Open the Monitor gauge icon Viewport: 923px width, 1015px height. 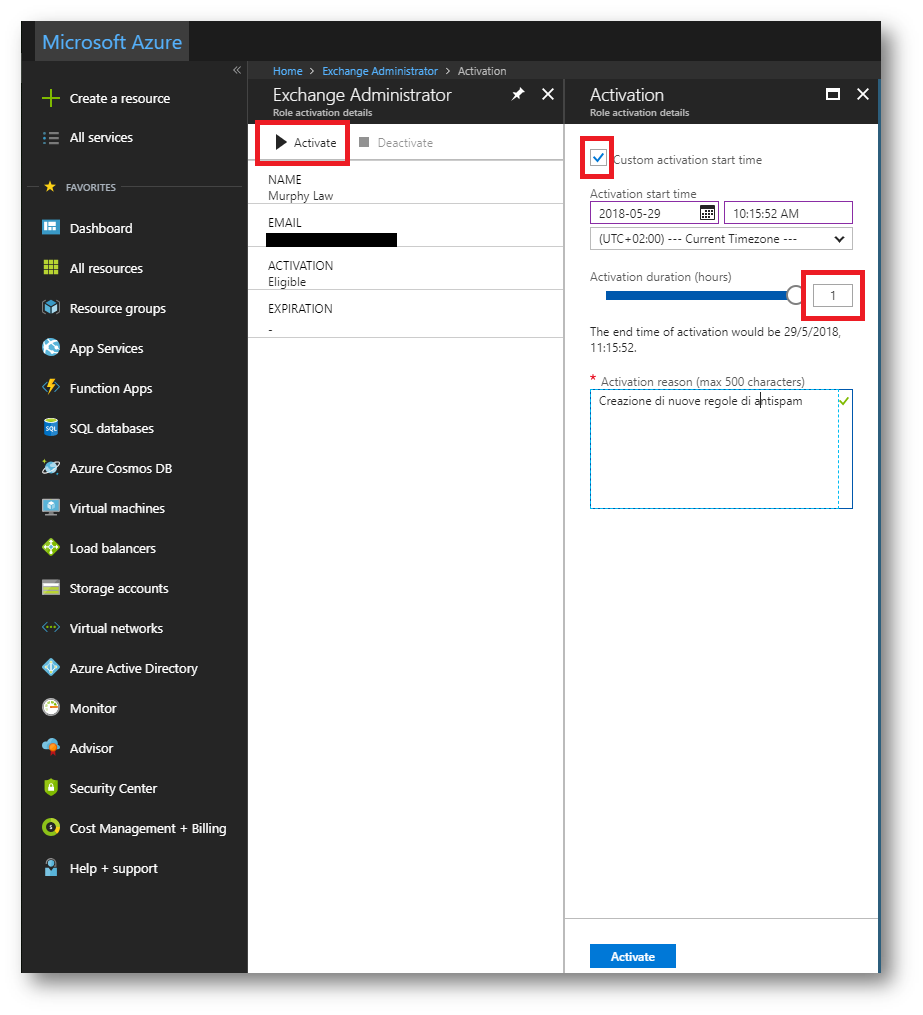tap(51, 708)
